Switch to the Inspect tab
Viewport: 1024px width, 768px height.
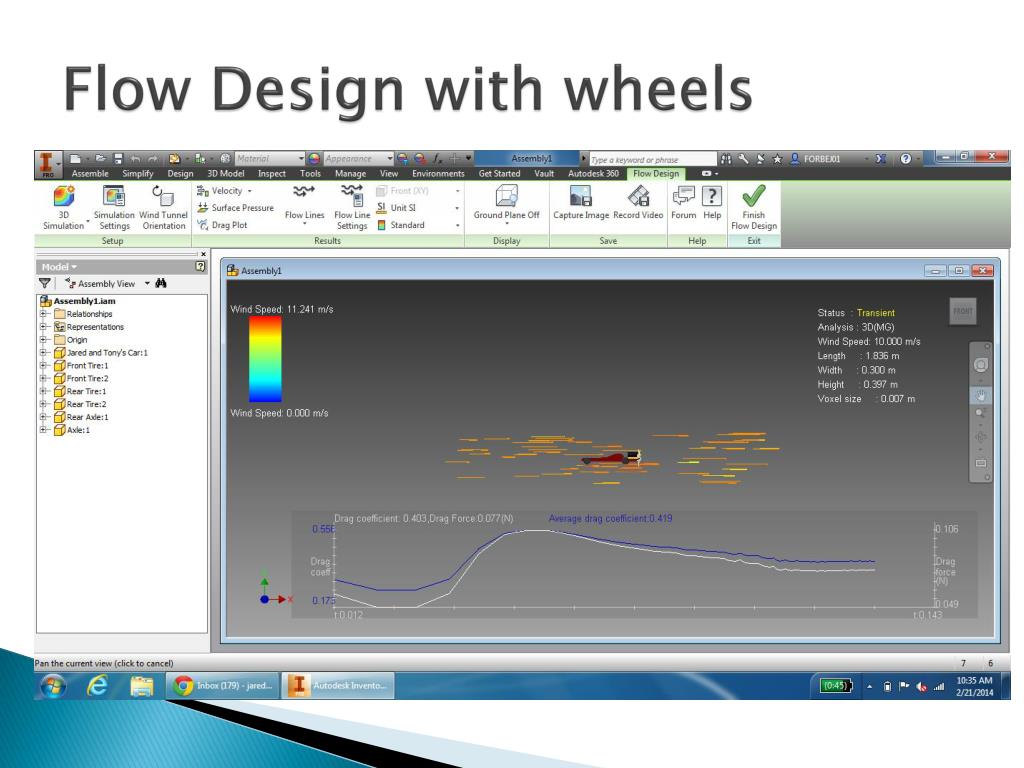(x=272, y=174)
